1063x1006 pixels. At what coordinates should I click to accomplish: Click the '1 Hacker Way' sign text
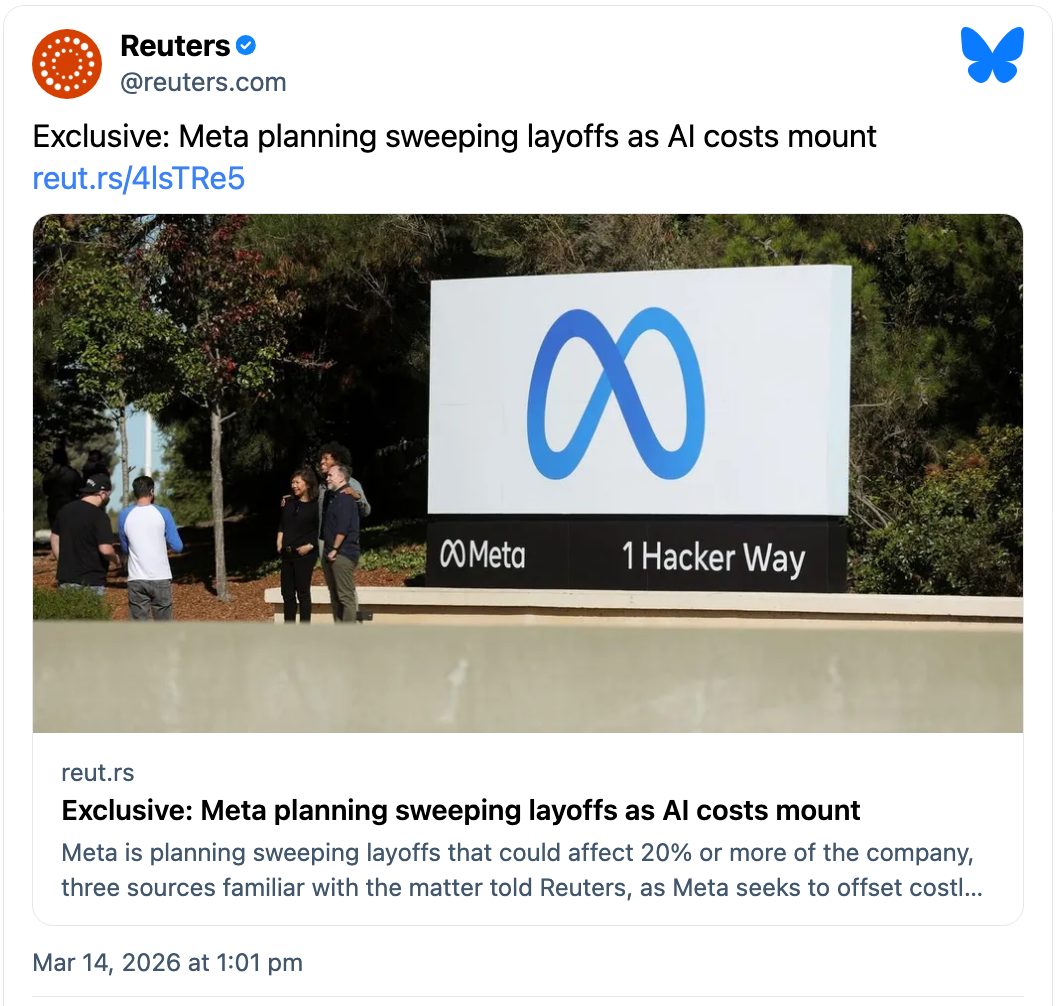coord(713,557)
